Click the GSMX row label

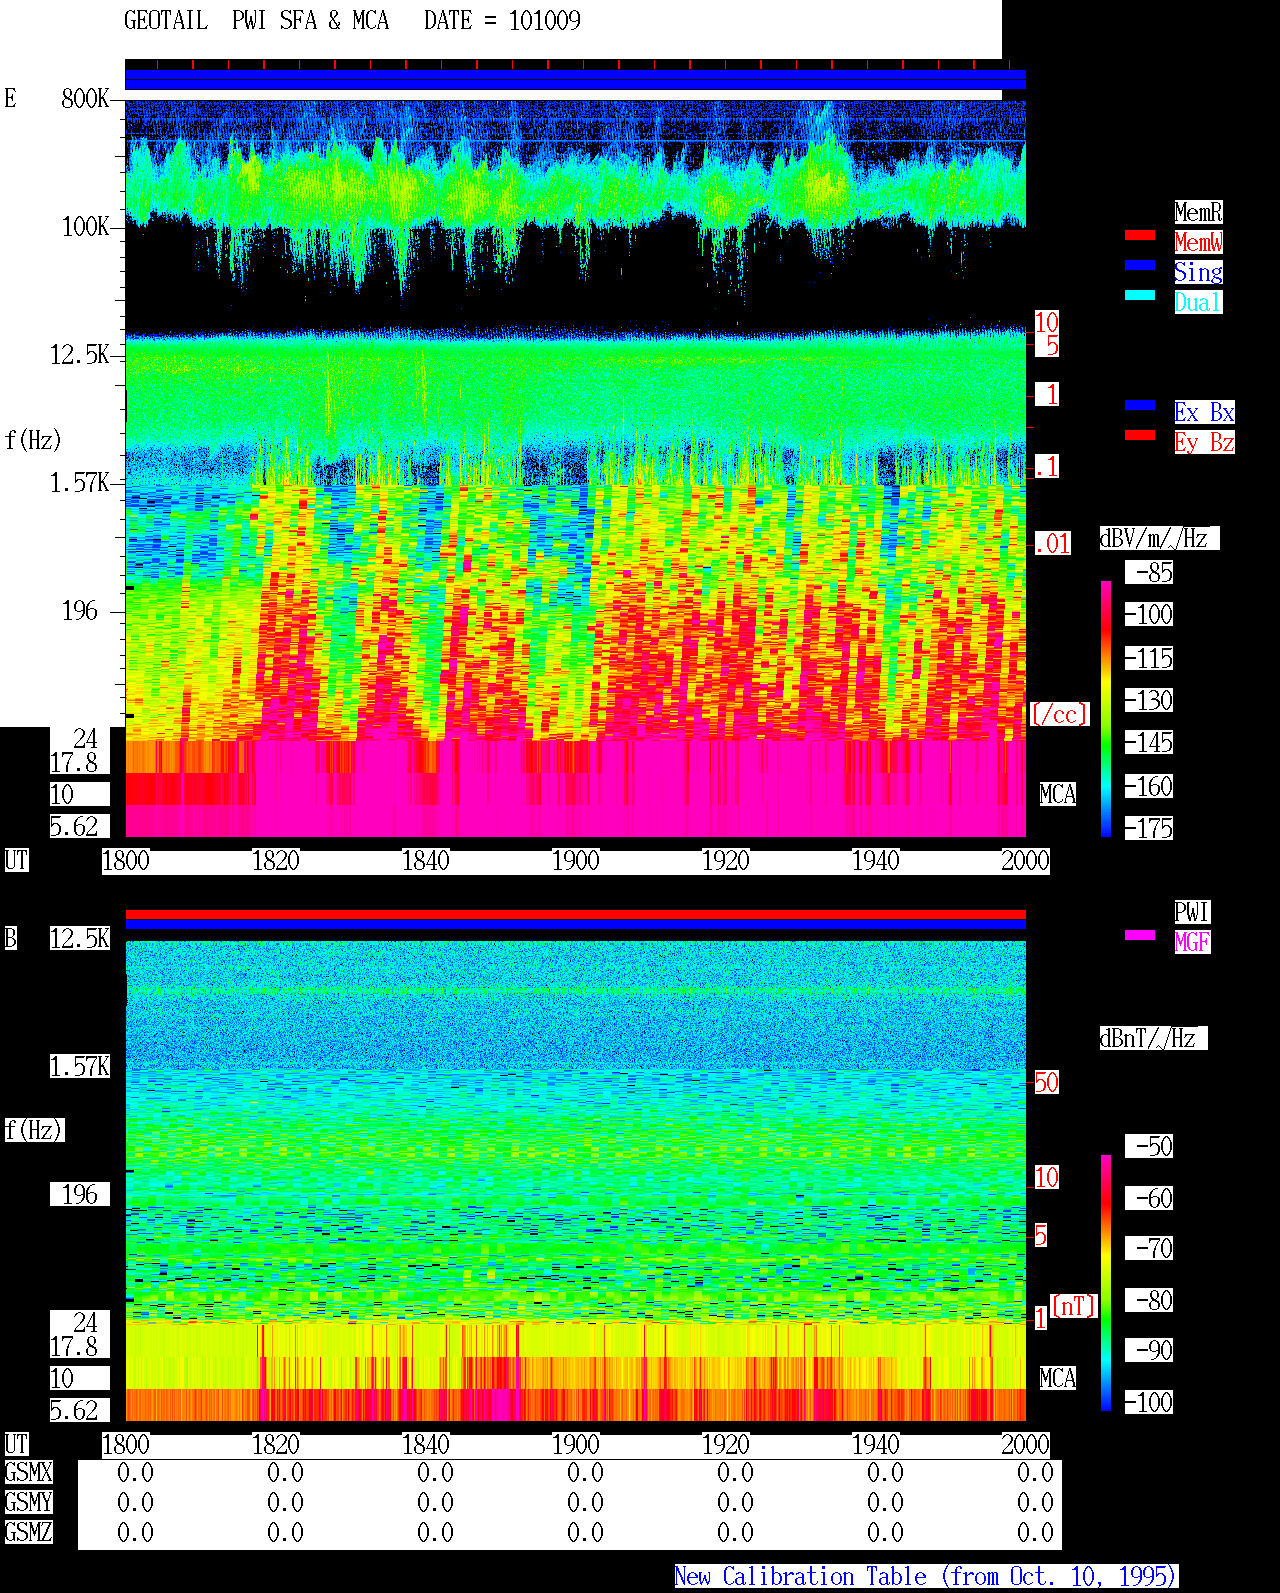click(28, 1473)
